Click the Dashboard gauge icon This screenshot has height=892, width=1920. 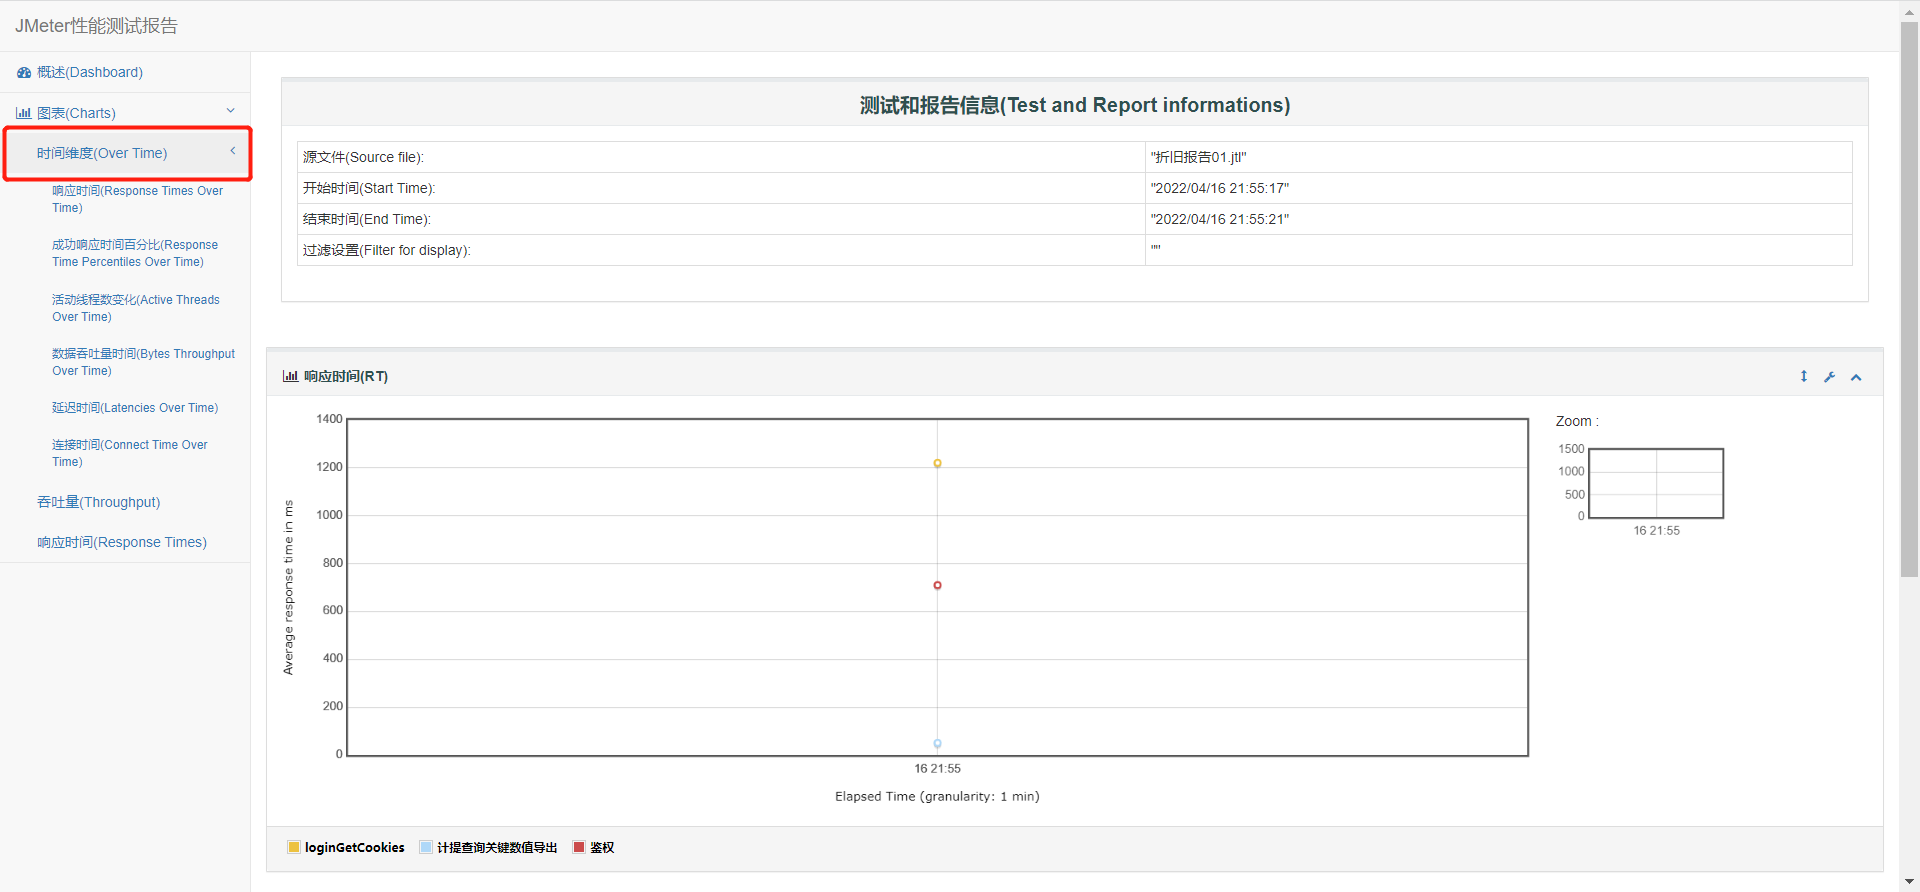(24, 73)
